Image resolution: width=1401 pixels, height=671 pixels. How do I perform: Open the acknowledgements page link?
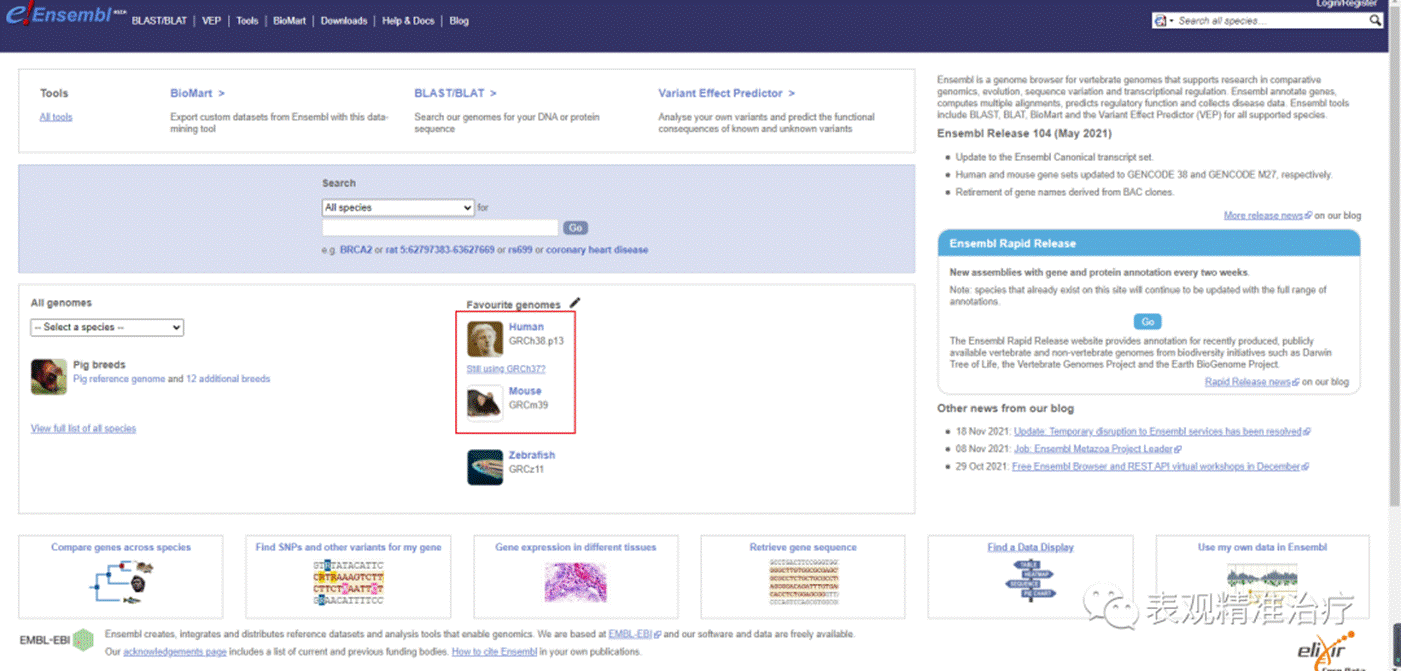pyautogui.click(x=175, y=652)
